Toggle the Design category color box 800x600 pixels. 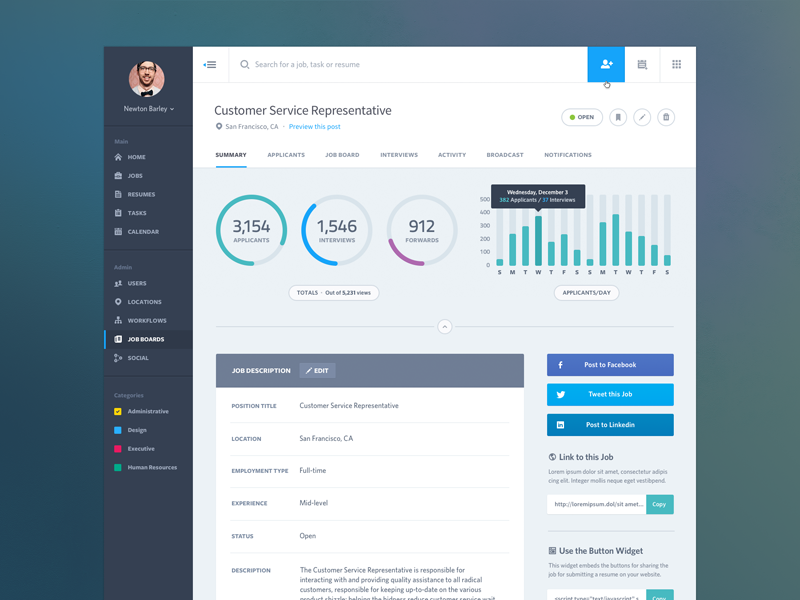118,430
